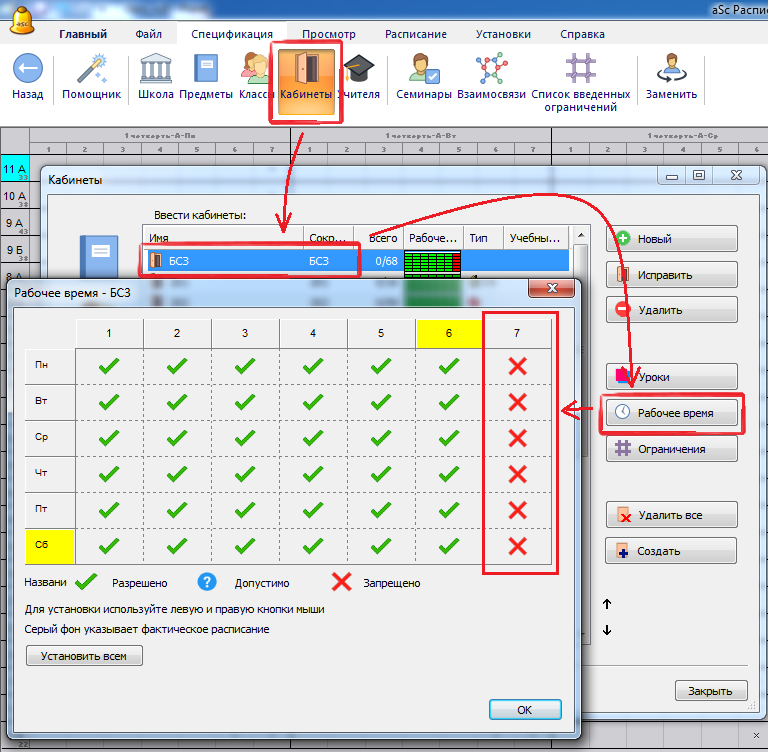The width and height of the screenshot is (768, 752).
Task: Open the Школа settings icon
Action: pos(155,70)
